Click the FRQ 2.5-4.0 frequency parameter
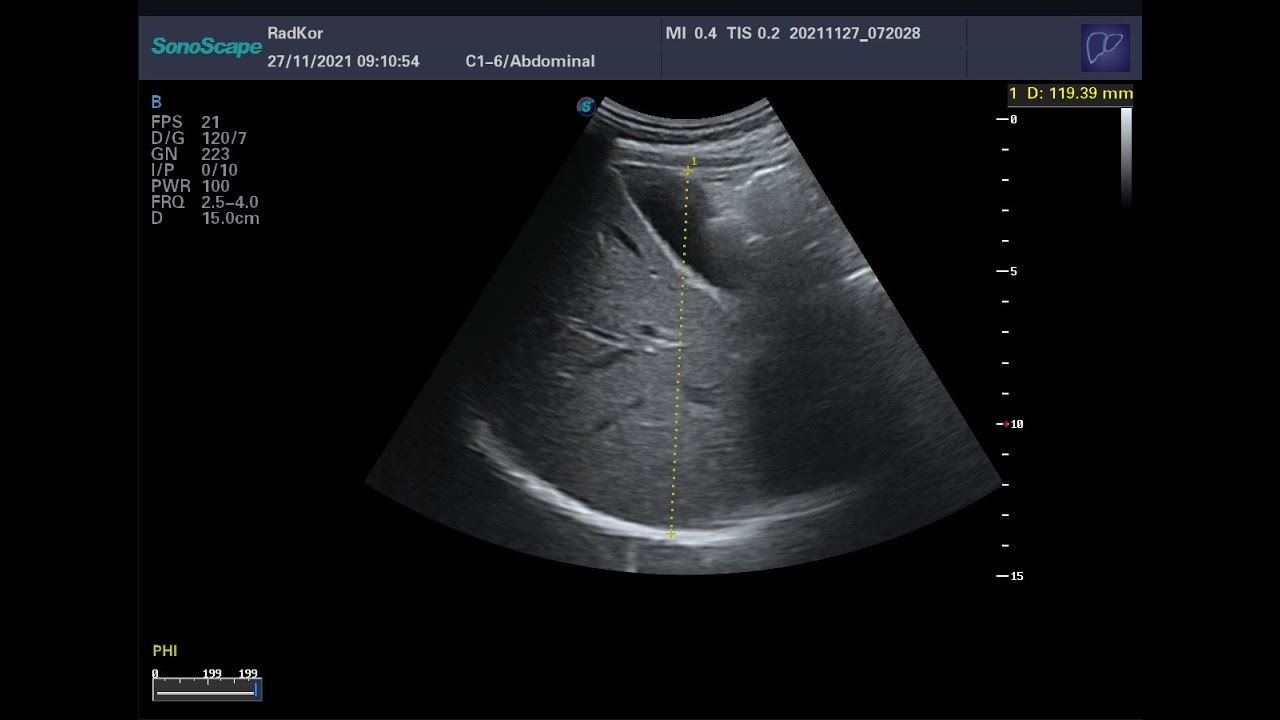 tap(204, 202)
